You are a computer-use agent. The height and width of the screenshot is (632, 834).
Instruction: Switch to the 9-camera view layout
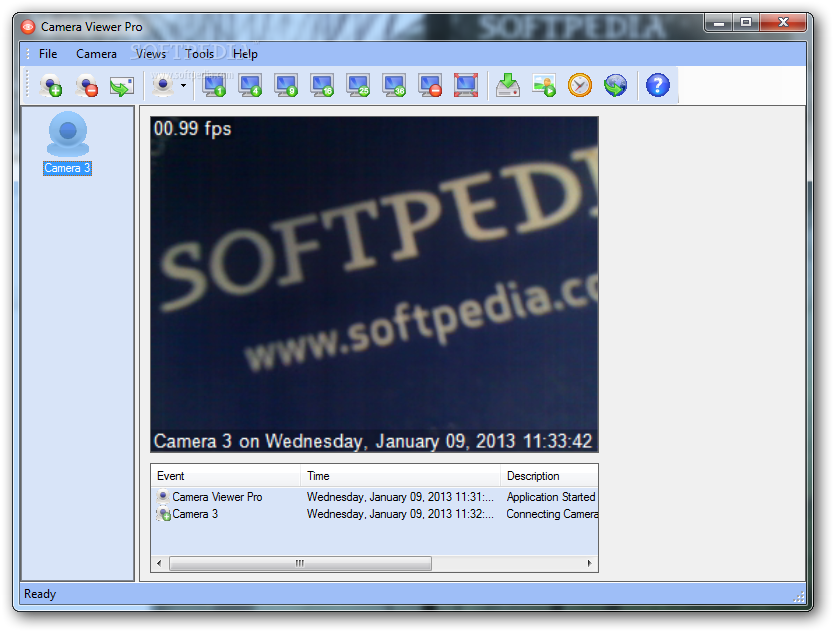click(286, 85)
